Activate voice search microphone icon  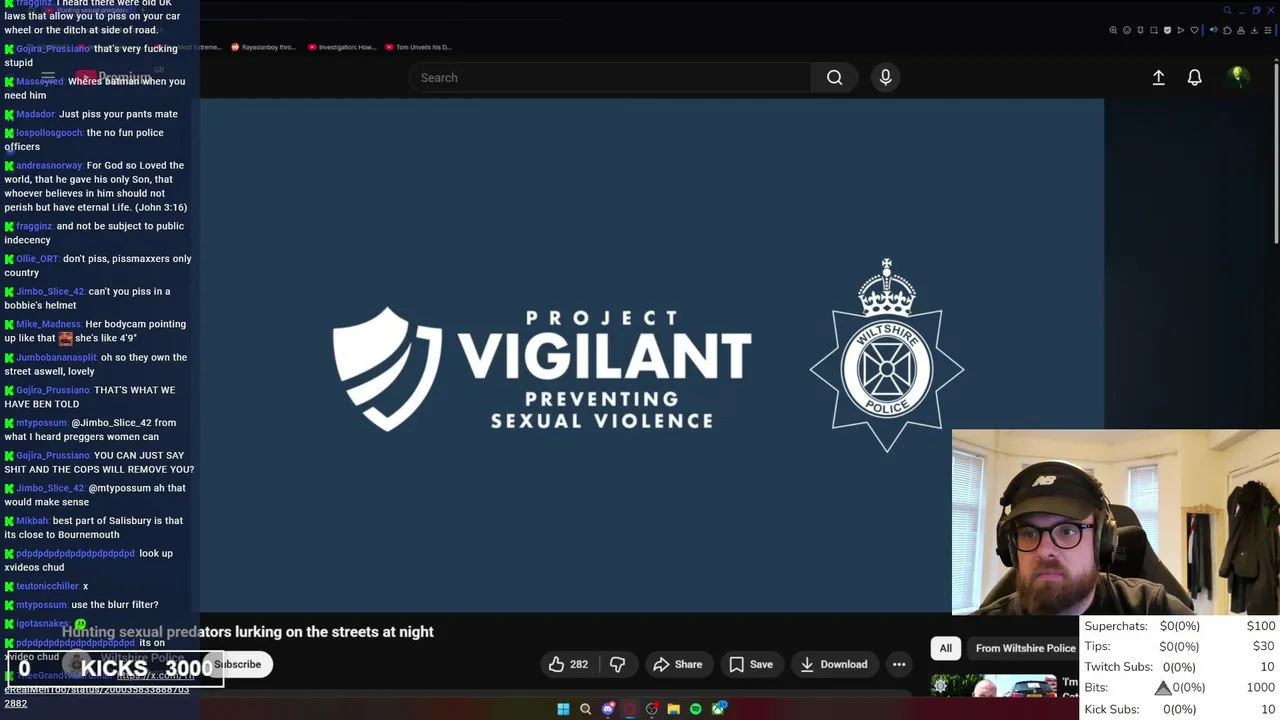point(886,77)
